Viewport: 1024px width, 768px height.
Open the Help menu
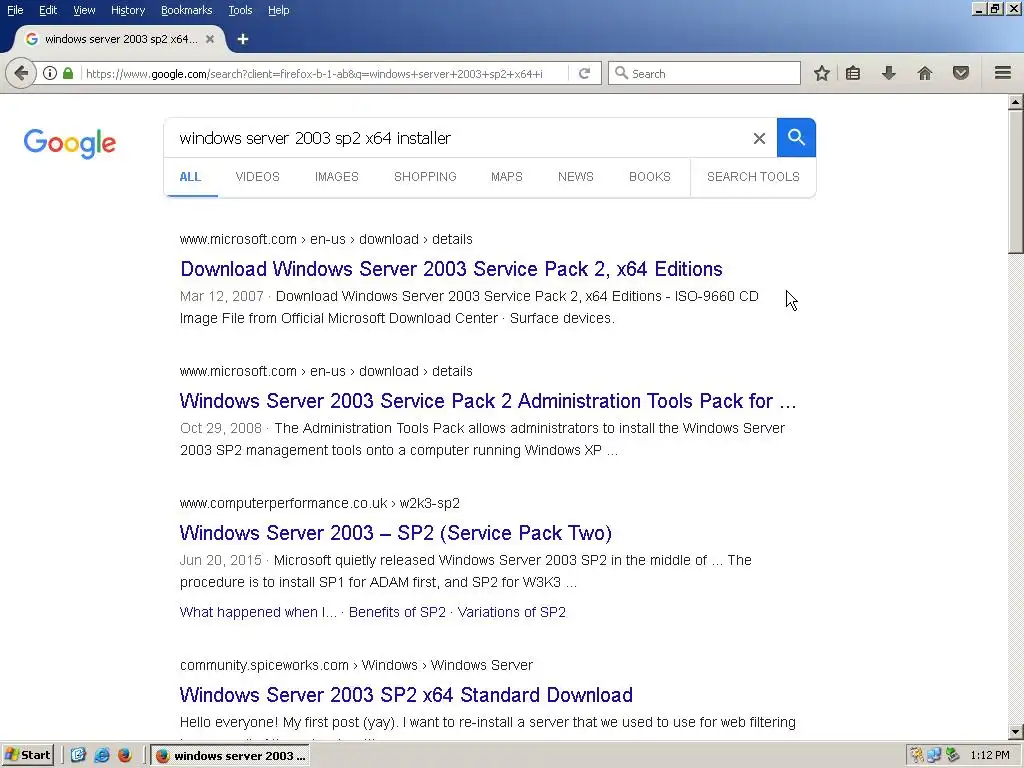point(278,10)
